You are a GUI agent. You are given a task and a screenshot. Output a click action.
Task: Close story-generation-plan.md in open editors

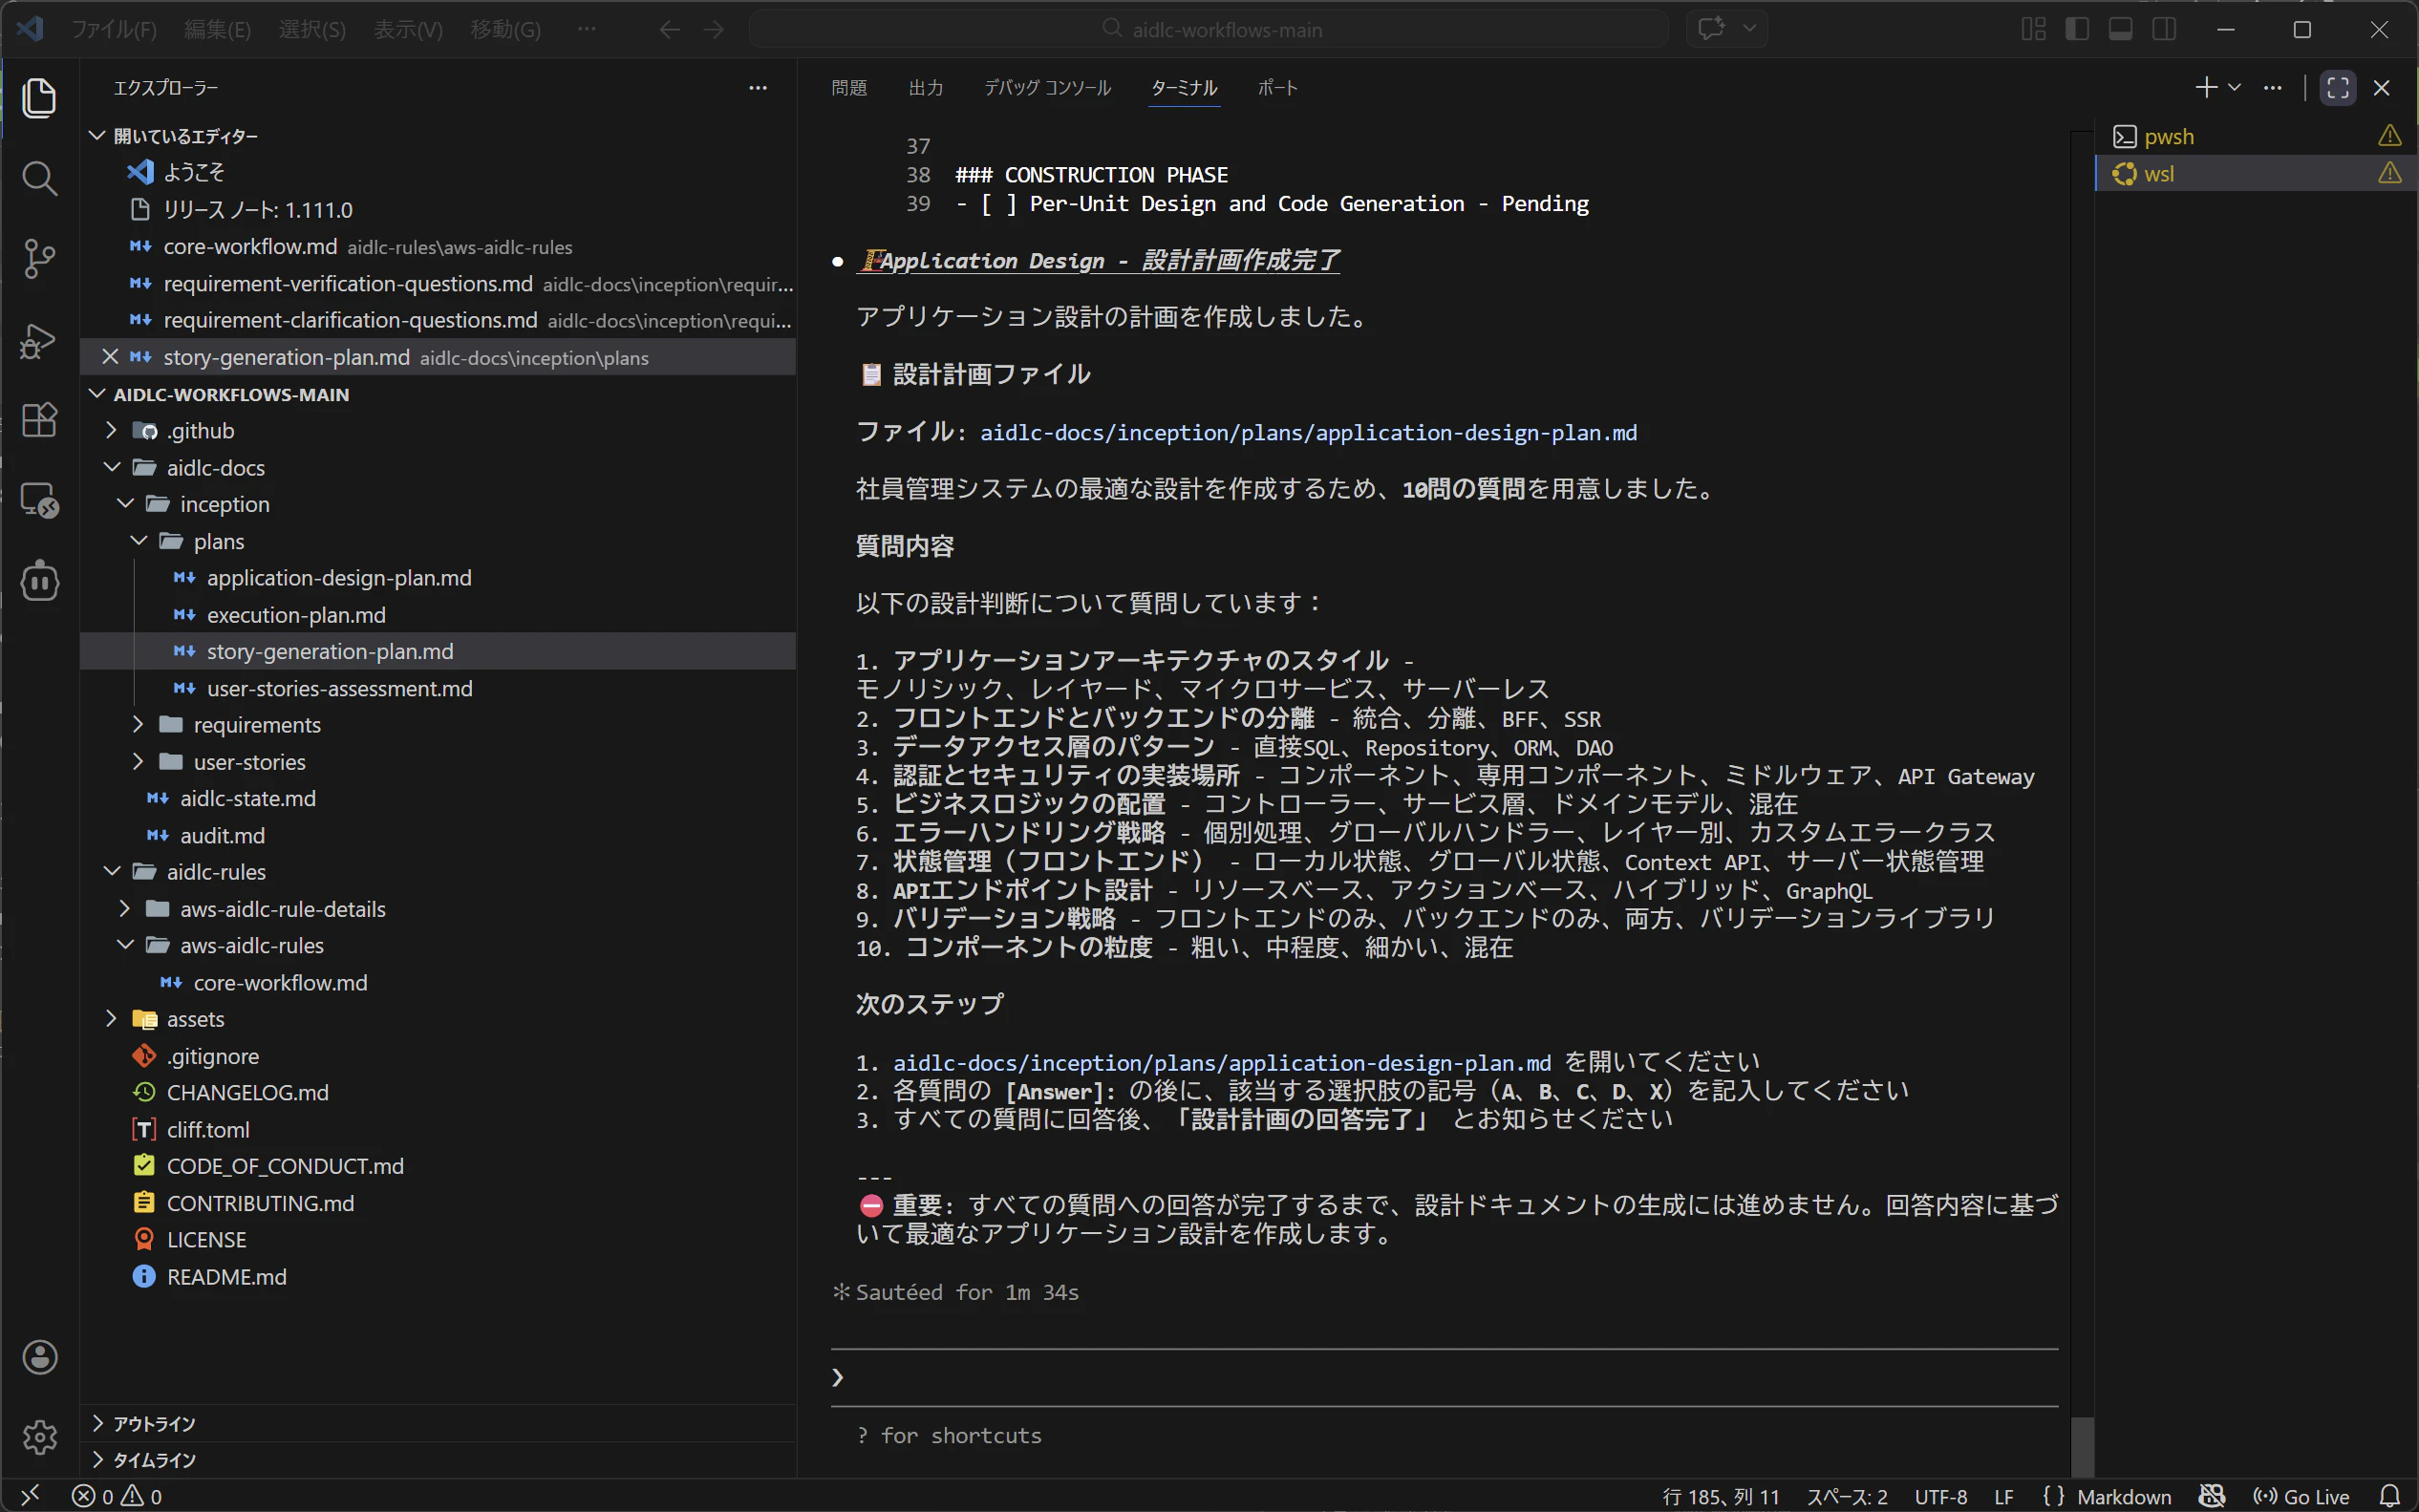tap(110, 357)
